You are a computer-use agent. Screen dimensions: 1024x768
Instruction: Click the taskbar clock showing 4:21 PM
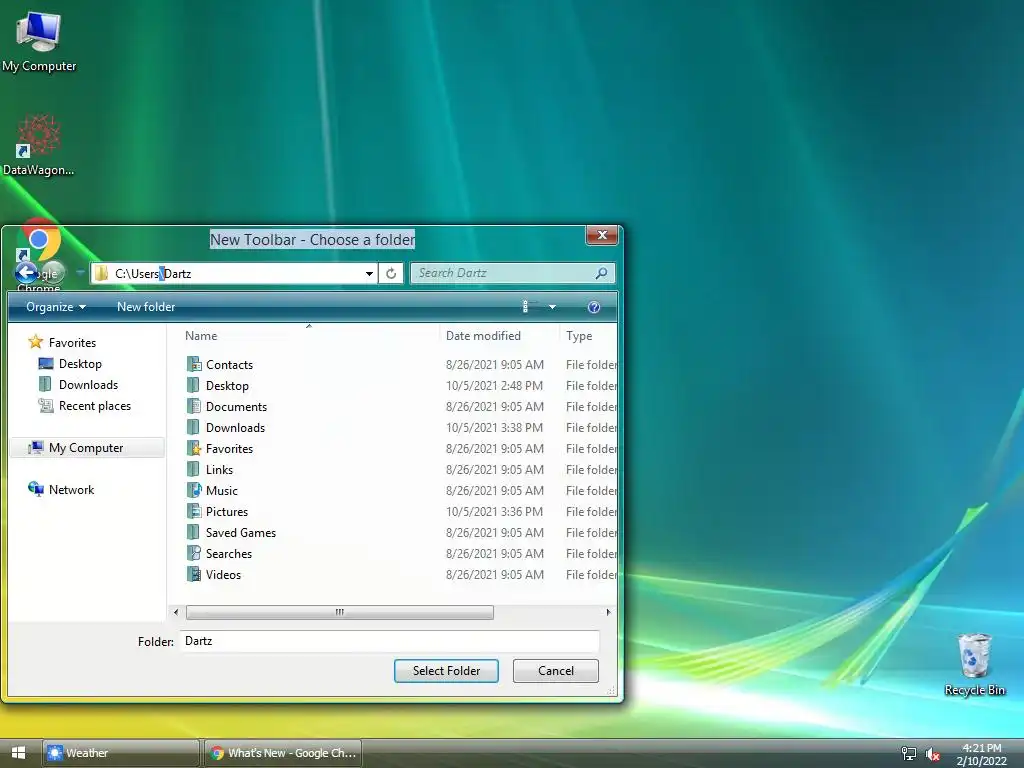[x=982, y=748]
